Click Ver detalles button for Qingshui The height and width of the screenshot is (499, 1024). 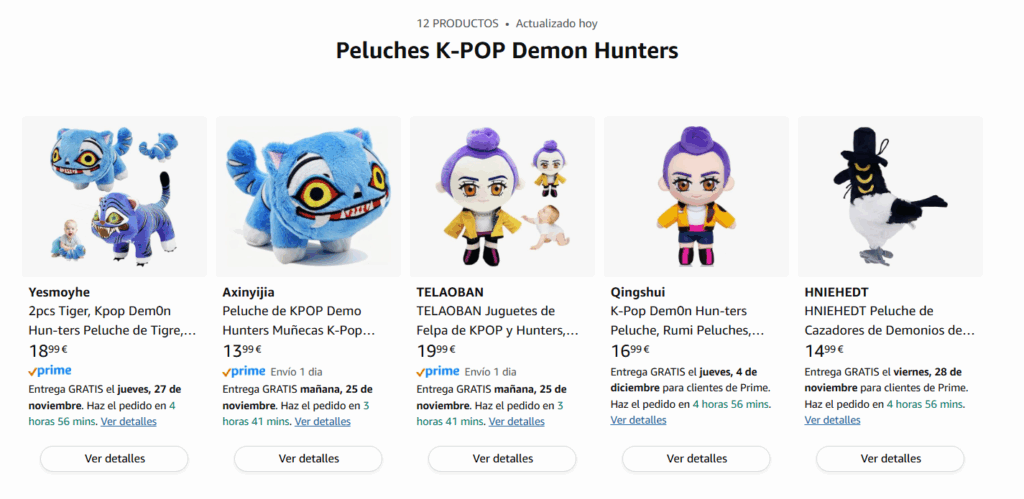pyautogui.click(x=696, y=459)
